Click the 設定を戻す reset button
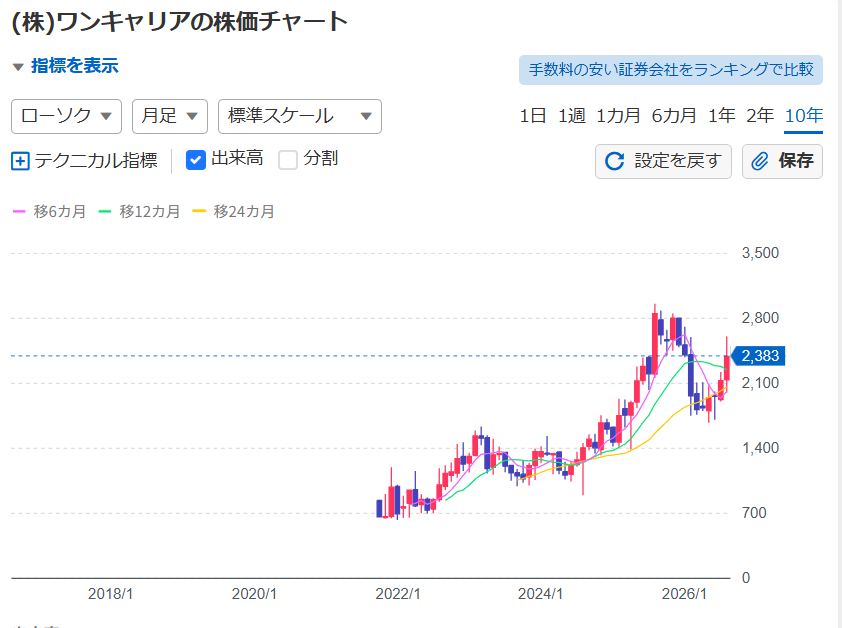This screenshot has width=842, height=628. point(663,161)
